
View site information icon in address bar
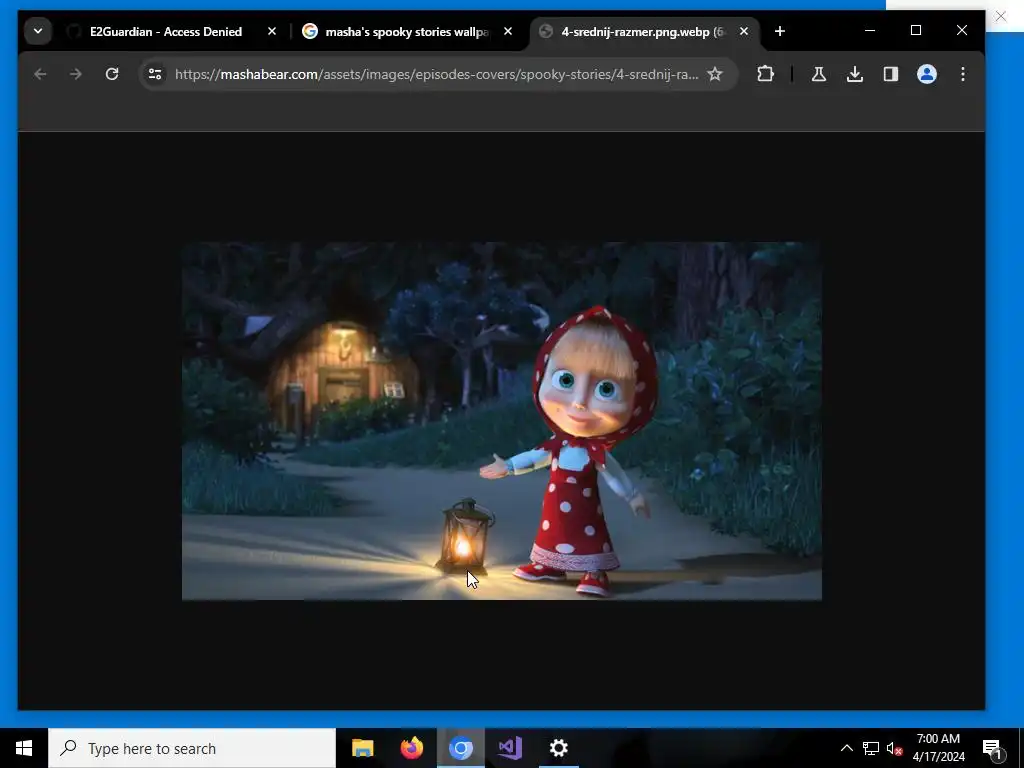155,74
